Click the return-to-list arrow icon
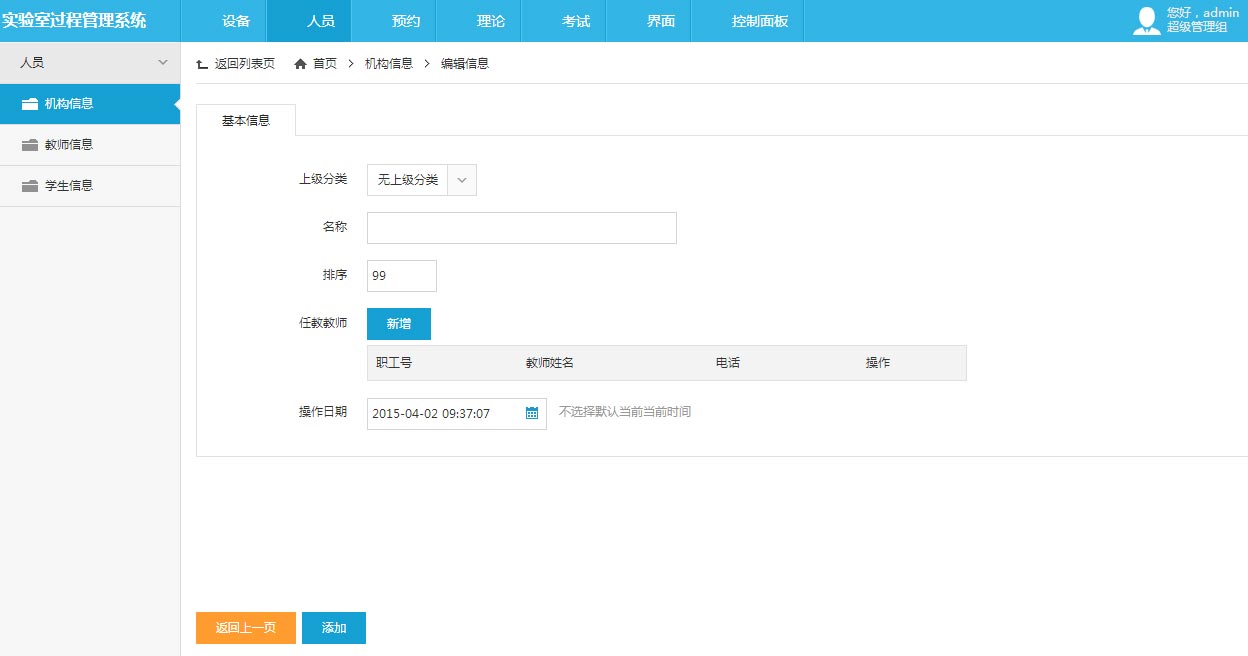The height and width of the screenshot is (656, 1248). pyautogui.click(x=202, y=64)
